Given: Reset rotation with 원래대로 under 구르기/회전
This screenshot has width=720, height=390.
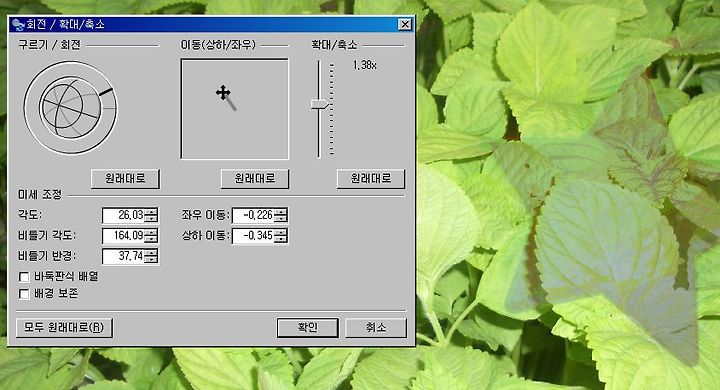Looking at the screenshot, I should coord(125,179).
